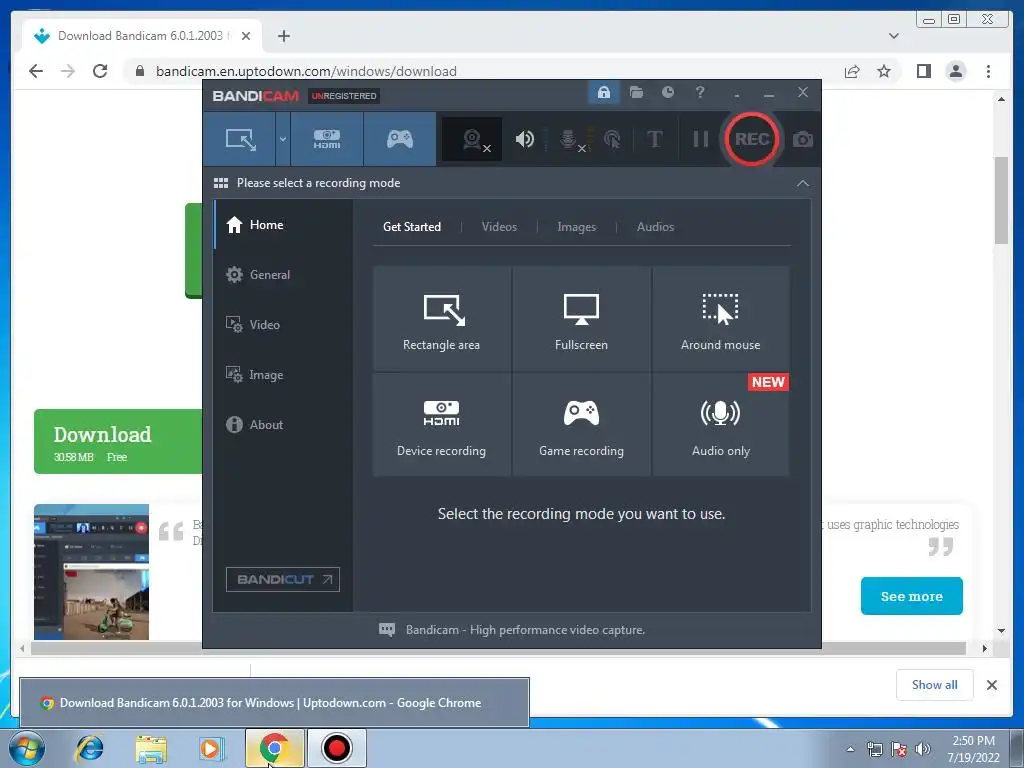Click the system tray volume icon
This screenshot has width=1024, height=768.
point(922,749)
